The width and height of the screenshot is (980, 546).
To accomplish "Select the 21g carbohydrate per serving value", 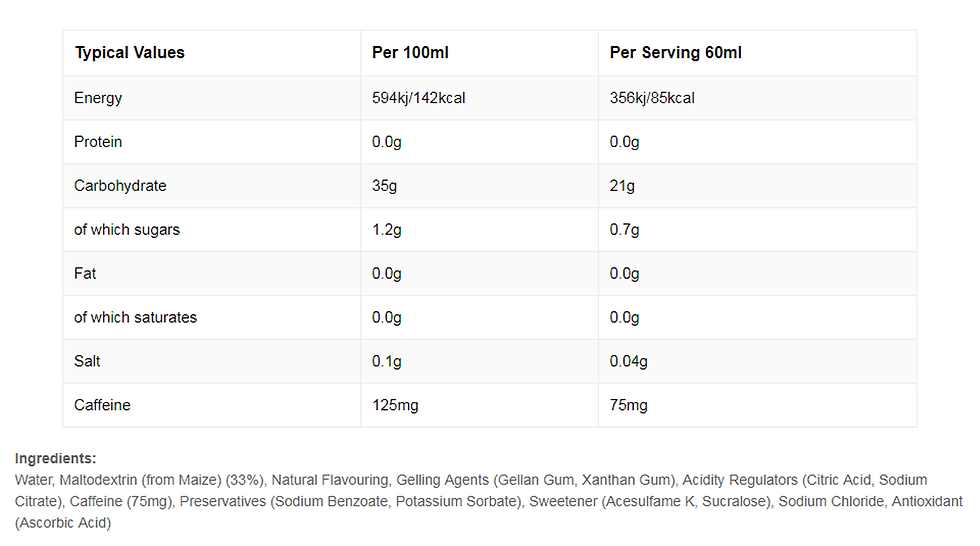I will point(622,186).
